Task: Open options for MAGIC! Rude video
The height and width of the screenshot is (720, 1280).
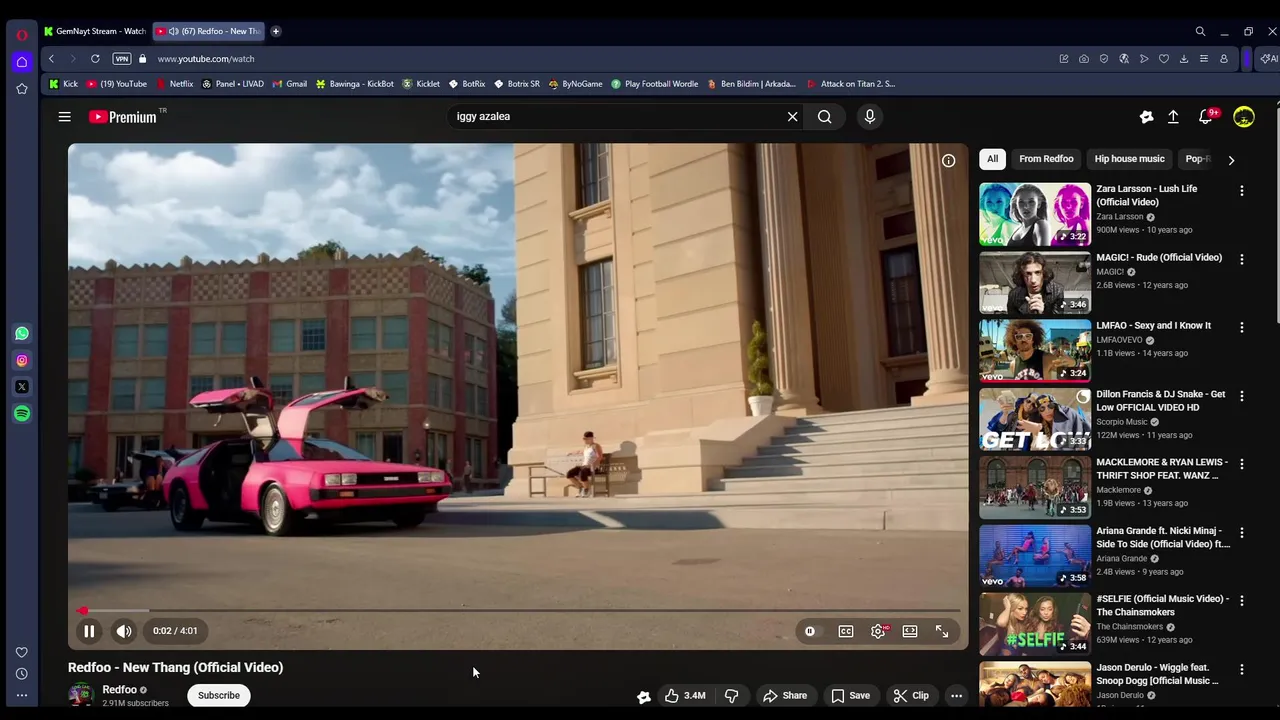Action: tap(1242, 259)
